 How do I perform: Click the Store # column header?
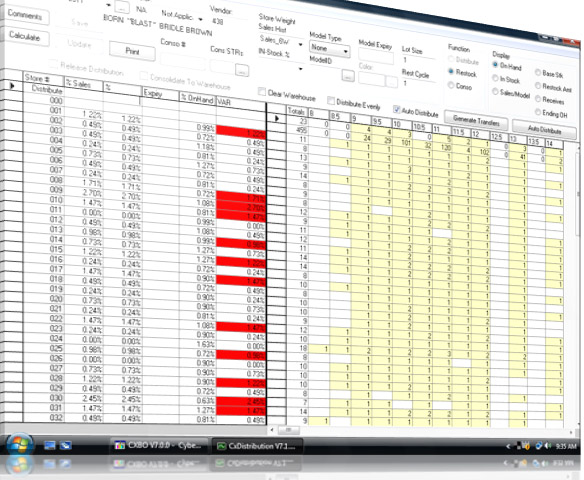pyautogui.click(x=44, y=79)
